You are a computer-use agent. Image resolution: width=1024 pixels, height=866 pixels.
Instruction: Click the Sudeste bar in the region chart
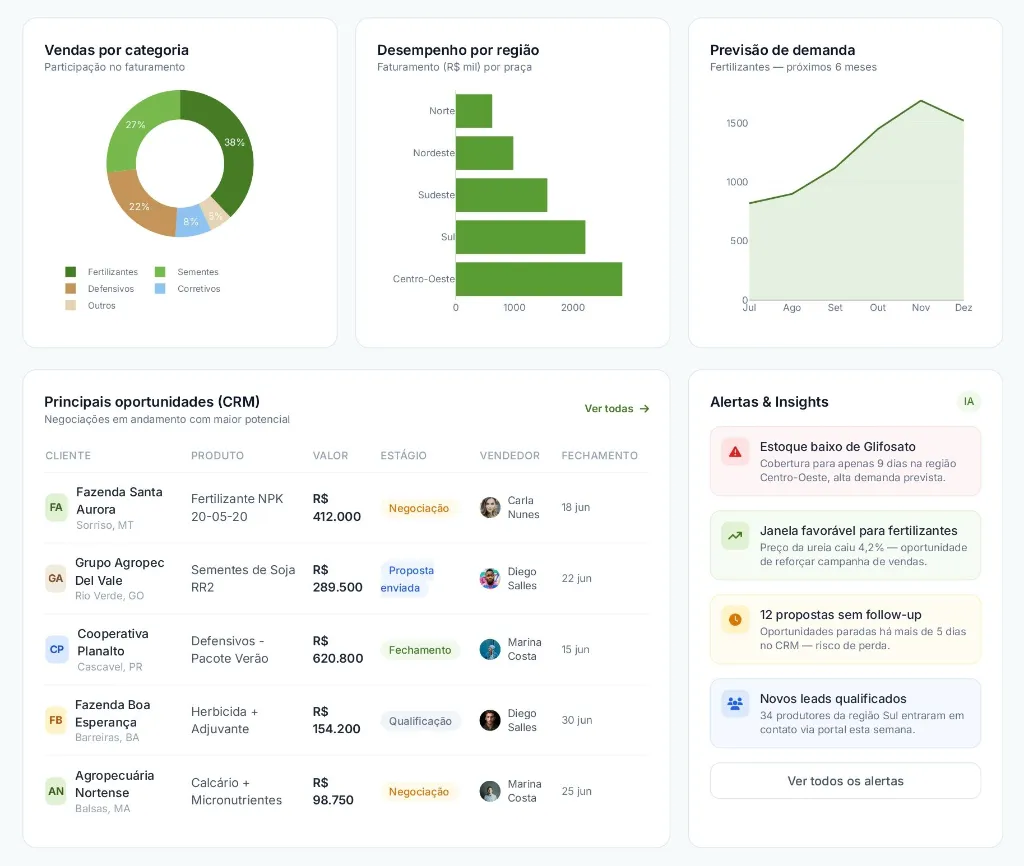[x=502, y=195]
